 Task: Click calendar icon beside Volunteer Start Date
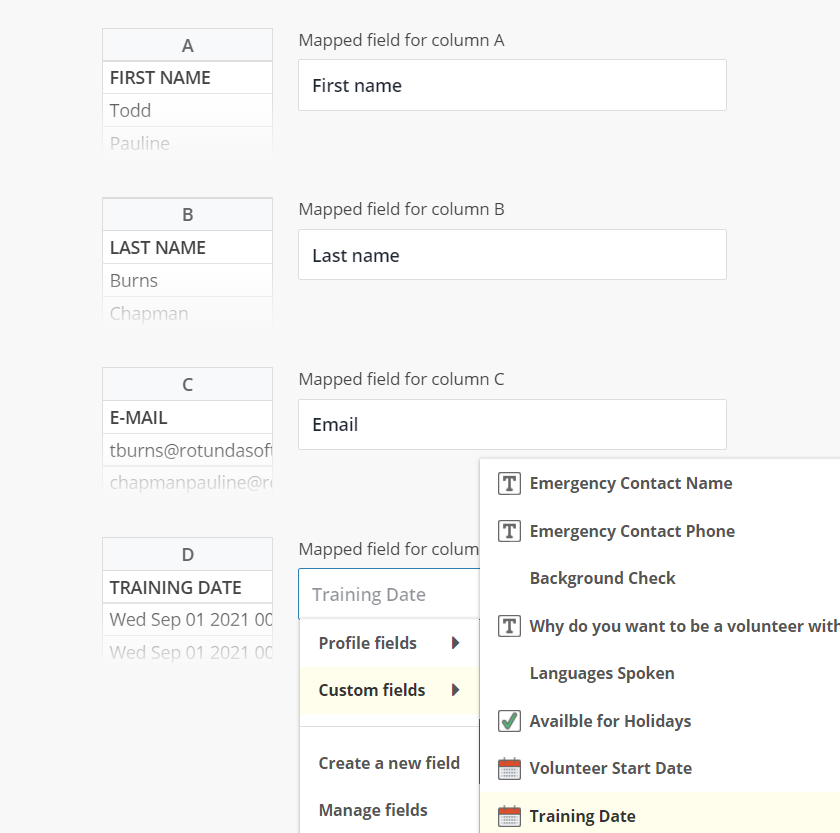click(x=509, y=768)
